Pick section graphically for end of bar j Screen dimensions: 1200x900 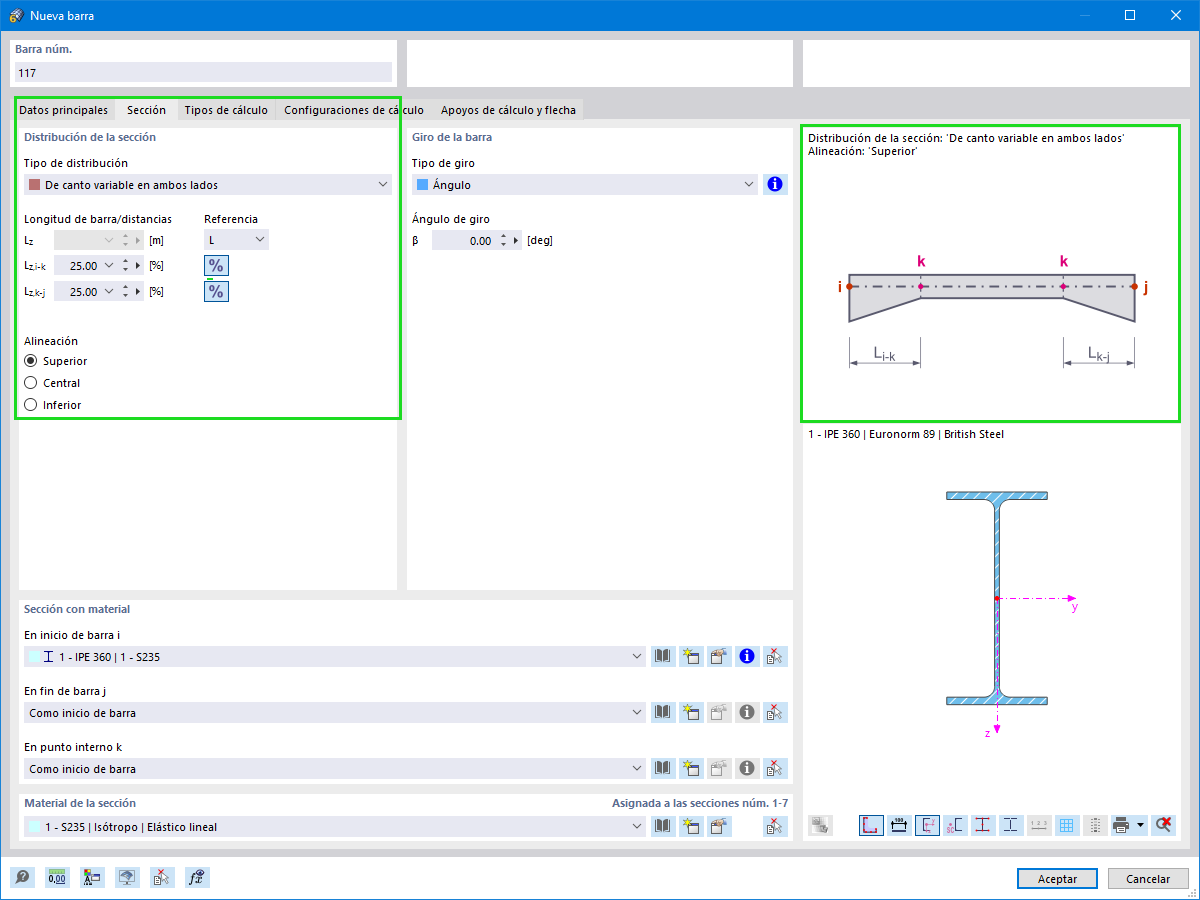point(775,712)
